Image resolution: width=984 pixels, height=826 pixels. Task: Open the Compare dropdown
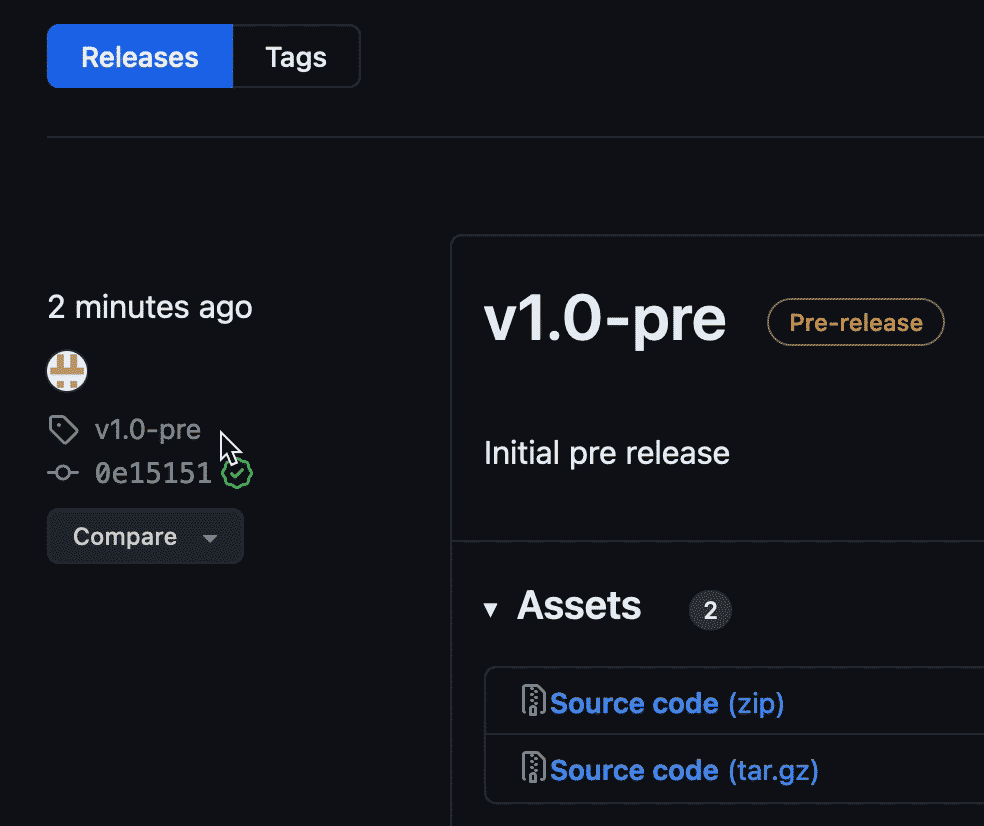point(211,536)
